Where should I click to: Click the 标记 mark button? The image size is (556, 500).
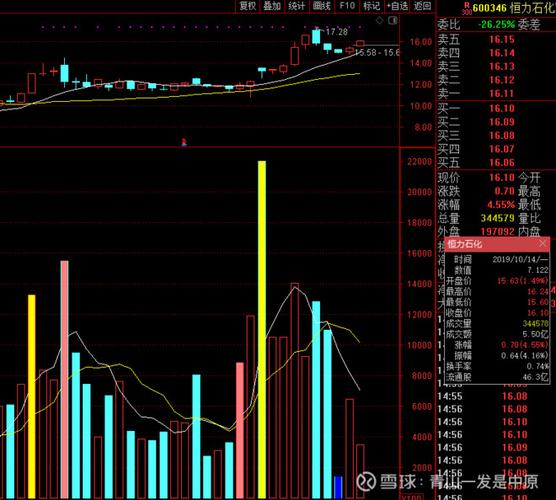tap(371, 6)
